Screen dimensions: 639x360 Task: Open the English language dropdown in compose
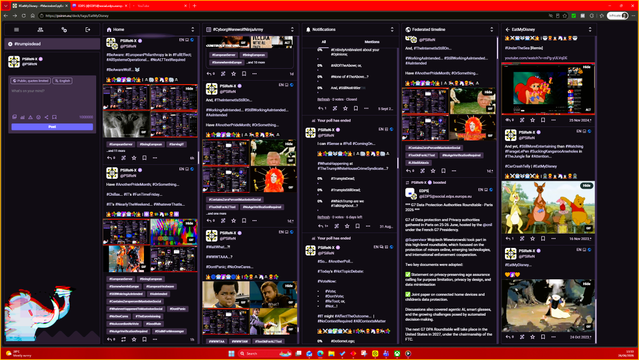[x=63, y=81]
